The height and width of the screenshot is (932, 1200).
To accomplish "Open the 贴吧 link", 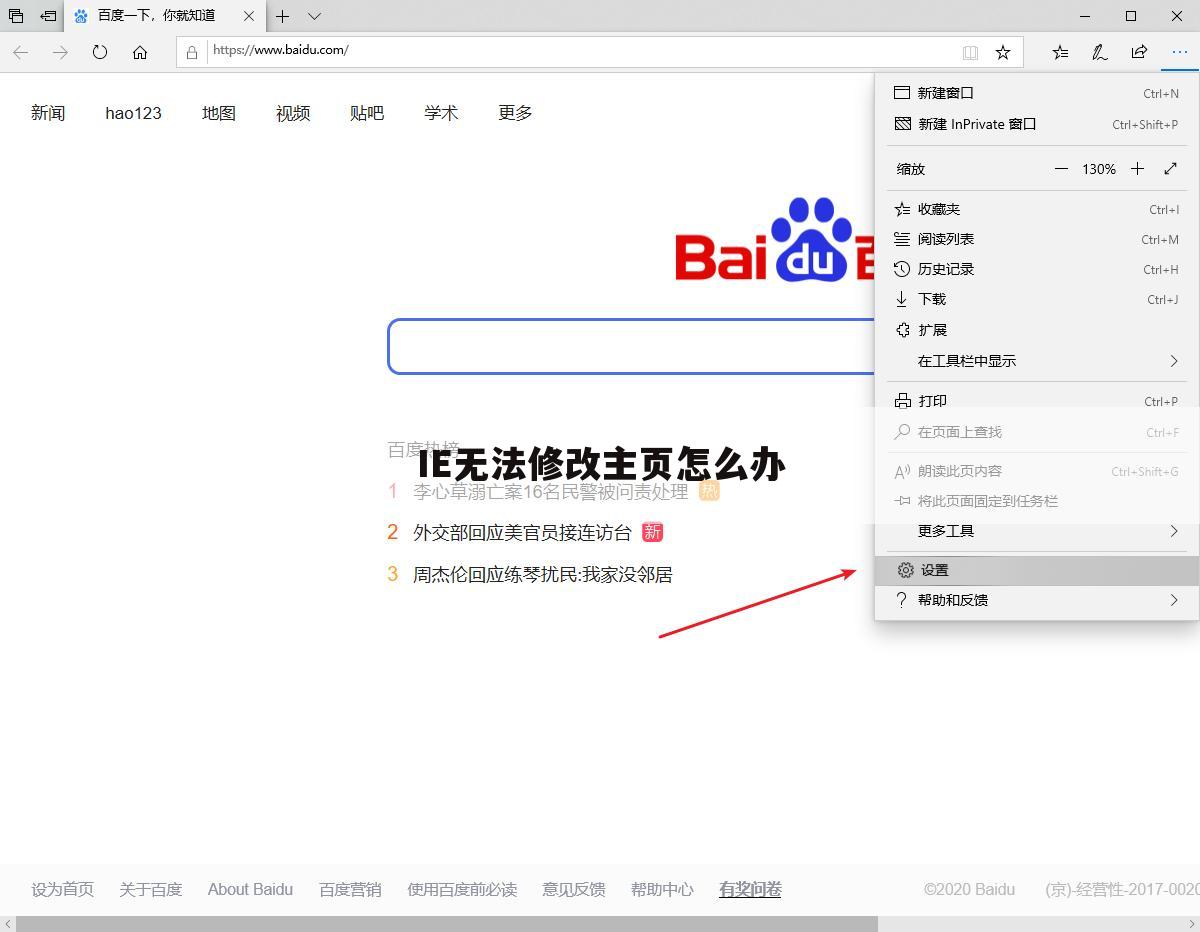I will click(367, 113).
